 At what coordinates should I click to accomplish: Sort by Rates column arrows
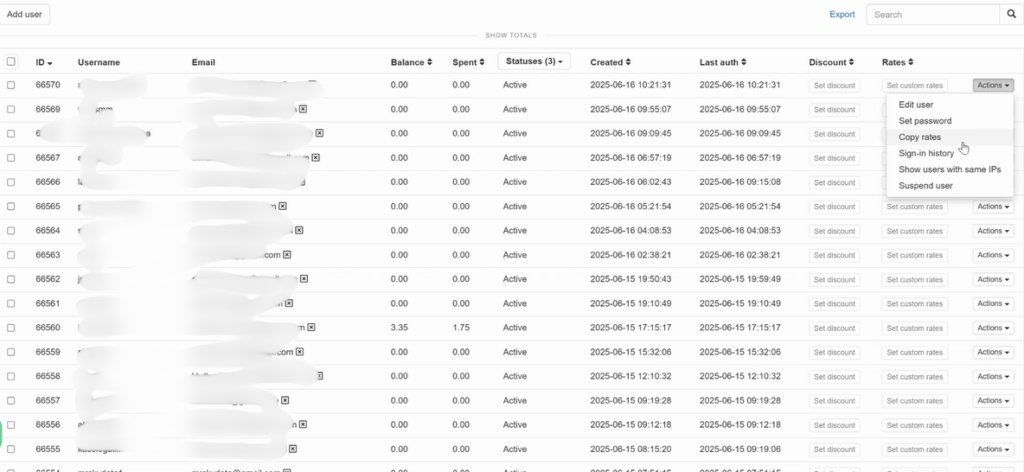point(910,62)
